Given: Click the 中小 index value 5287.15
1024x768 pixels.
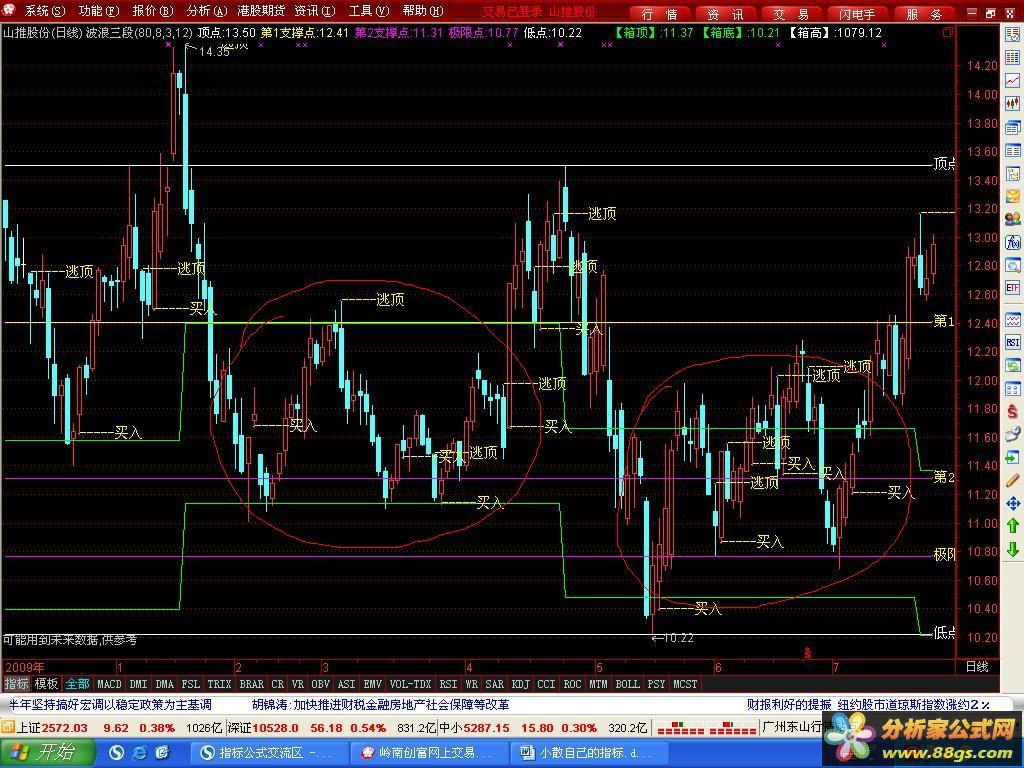Looking at the screenshot, I should point(487,728).
